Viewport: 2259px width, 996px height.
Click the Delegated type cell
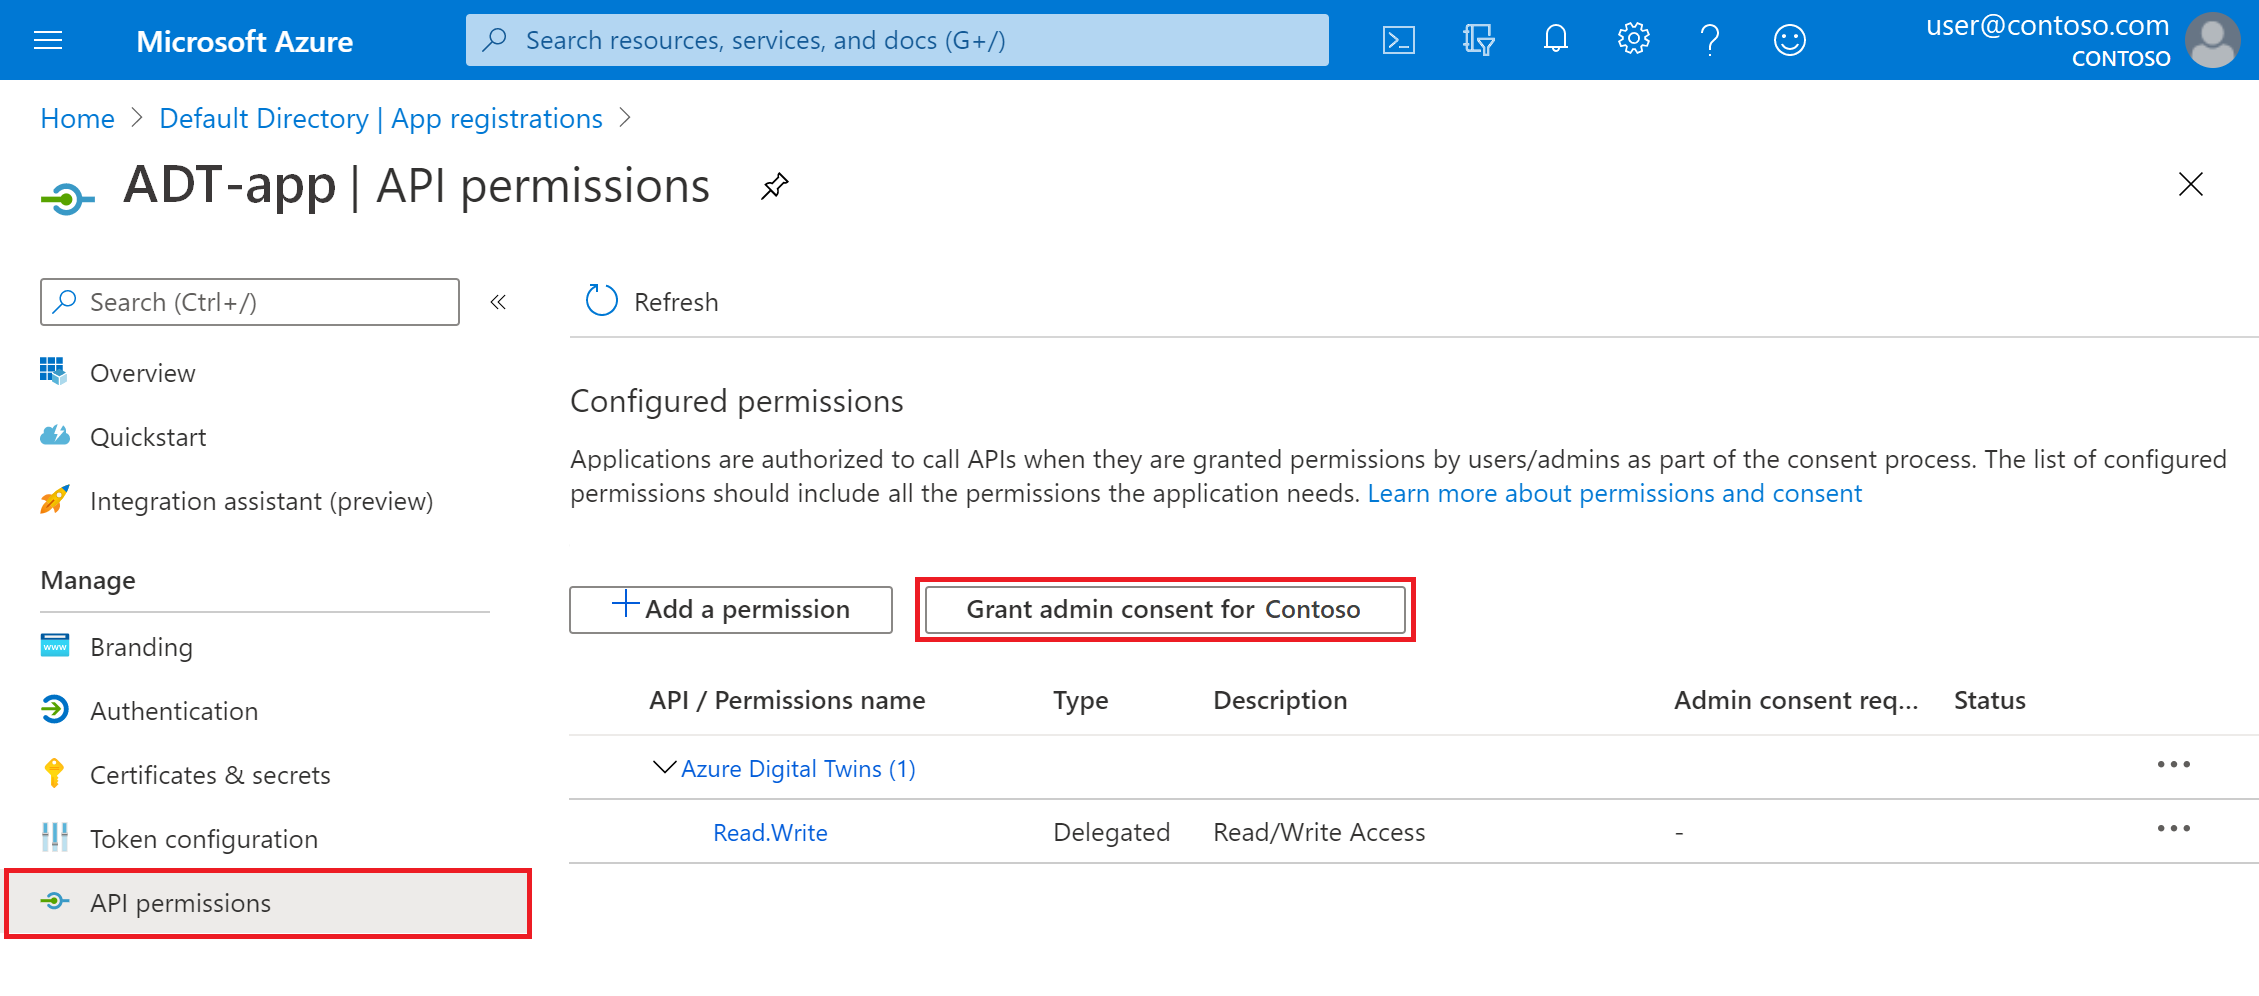point(1111,832)
